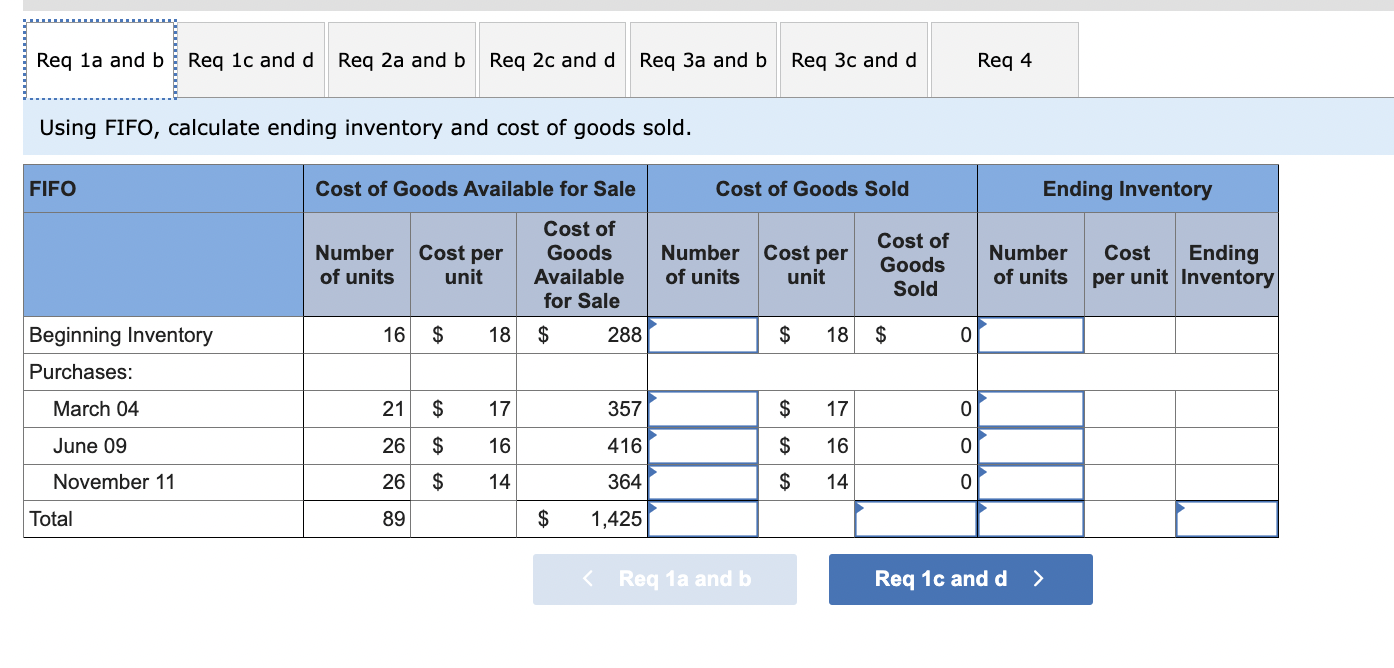Click the 364 cost available cell
Image resolution: width=1394 pixels, height=668 pixels.
581,482
